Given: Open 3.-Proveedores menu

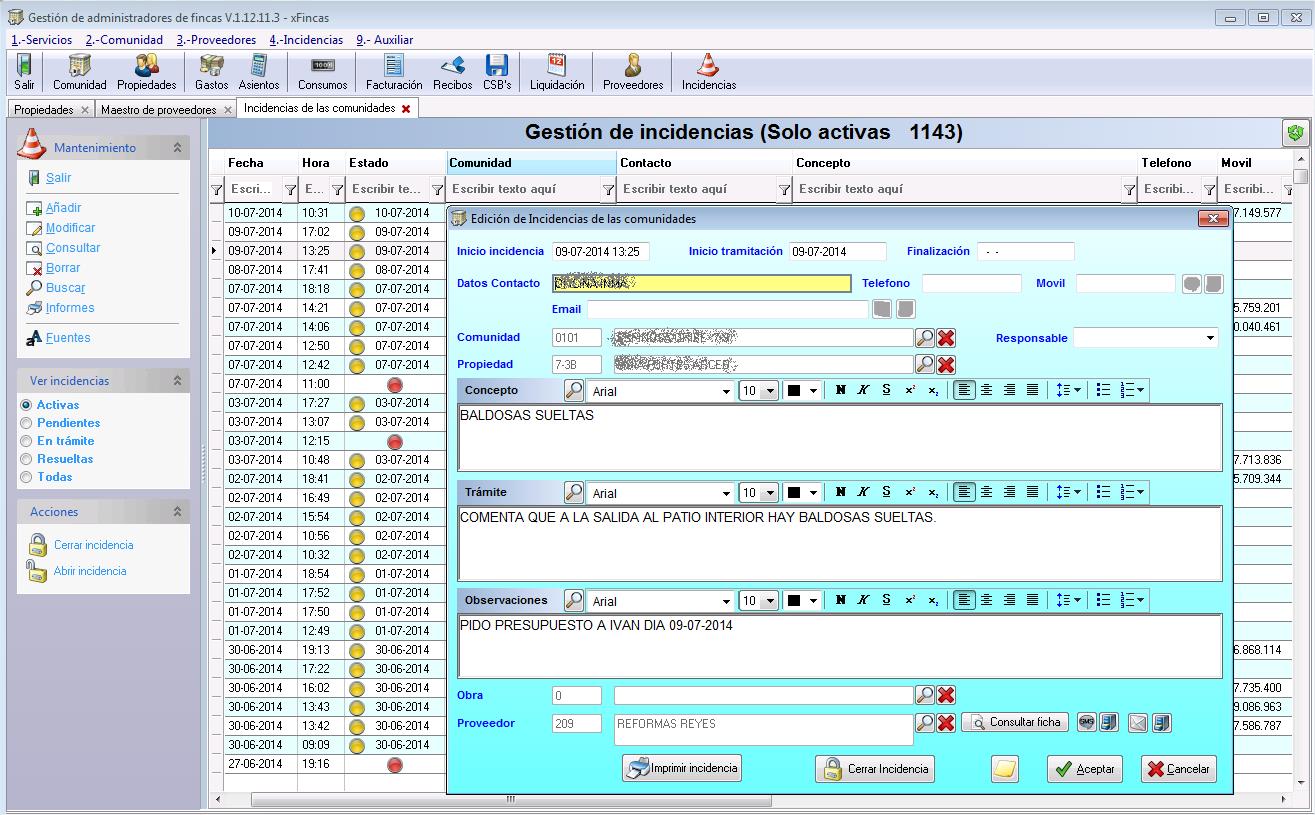Looking at the screenshot, I should pos(216,40).
